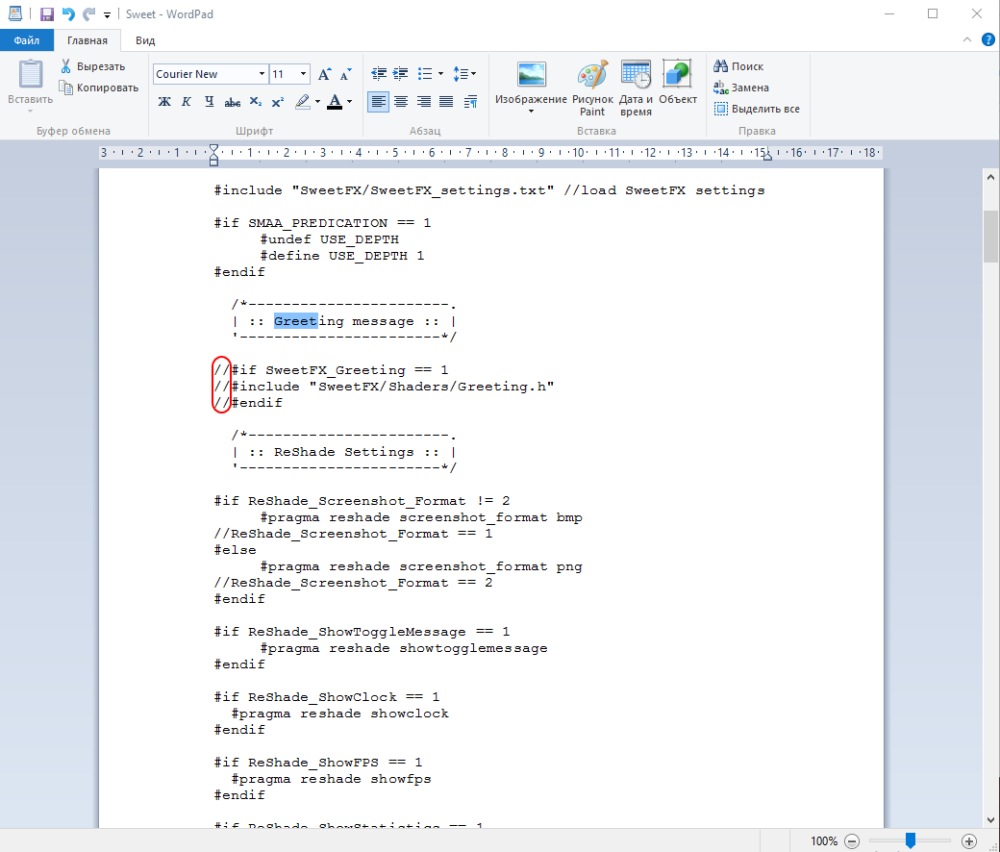Screen dimensions: 1000x852
Task: Click the vertical scrollbar thumb
Action: (x=990, y=237)
